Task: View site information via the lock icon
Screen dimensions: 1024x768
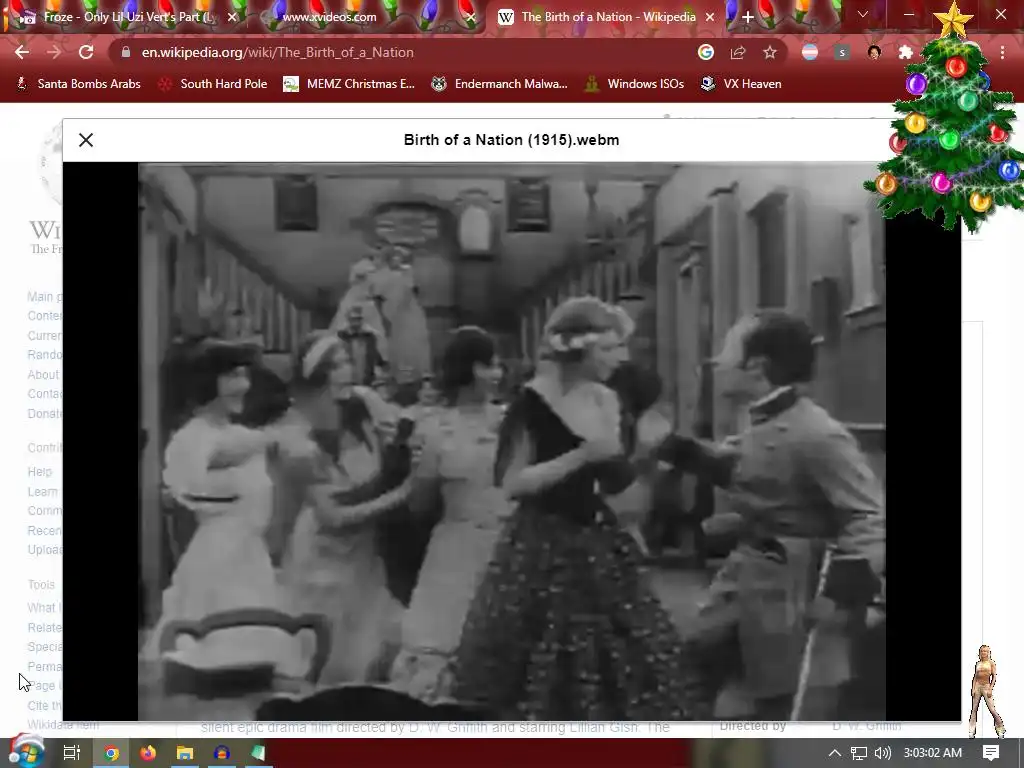Action: (126, 52)
